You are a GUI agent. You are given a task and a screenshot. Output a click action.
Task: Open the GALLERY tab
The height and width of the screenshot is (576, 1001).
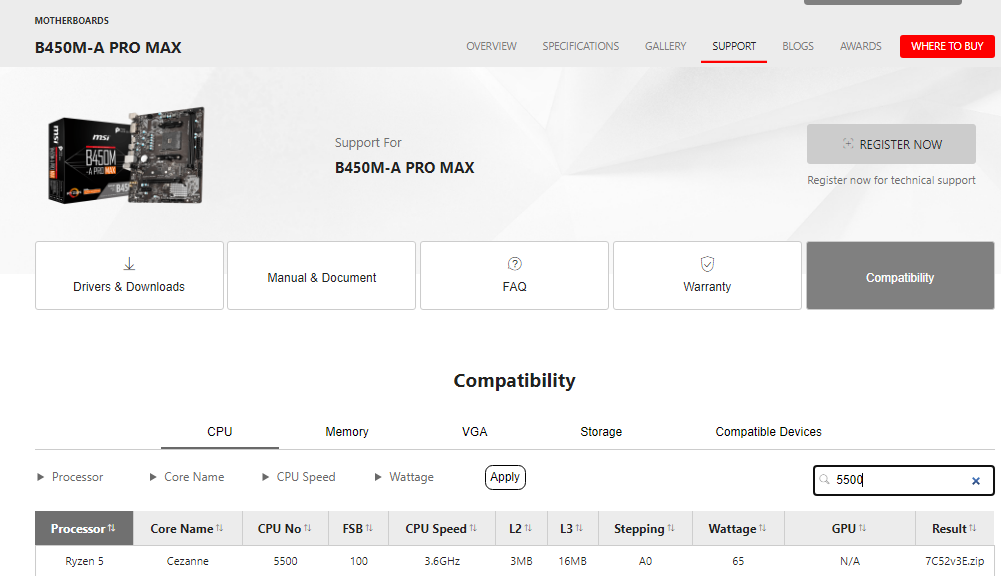pos(665,46)
